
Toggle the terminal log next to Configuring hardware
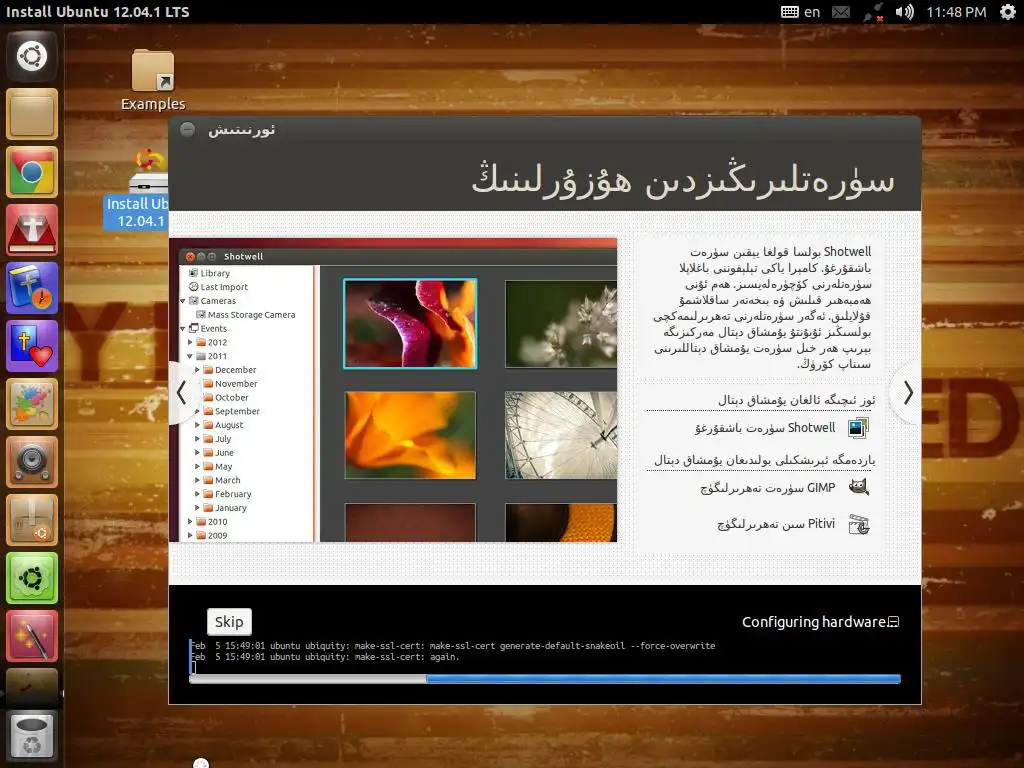point(894,622)
